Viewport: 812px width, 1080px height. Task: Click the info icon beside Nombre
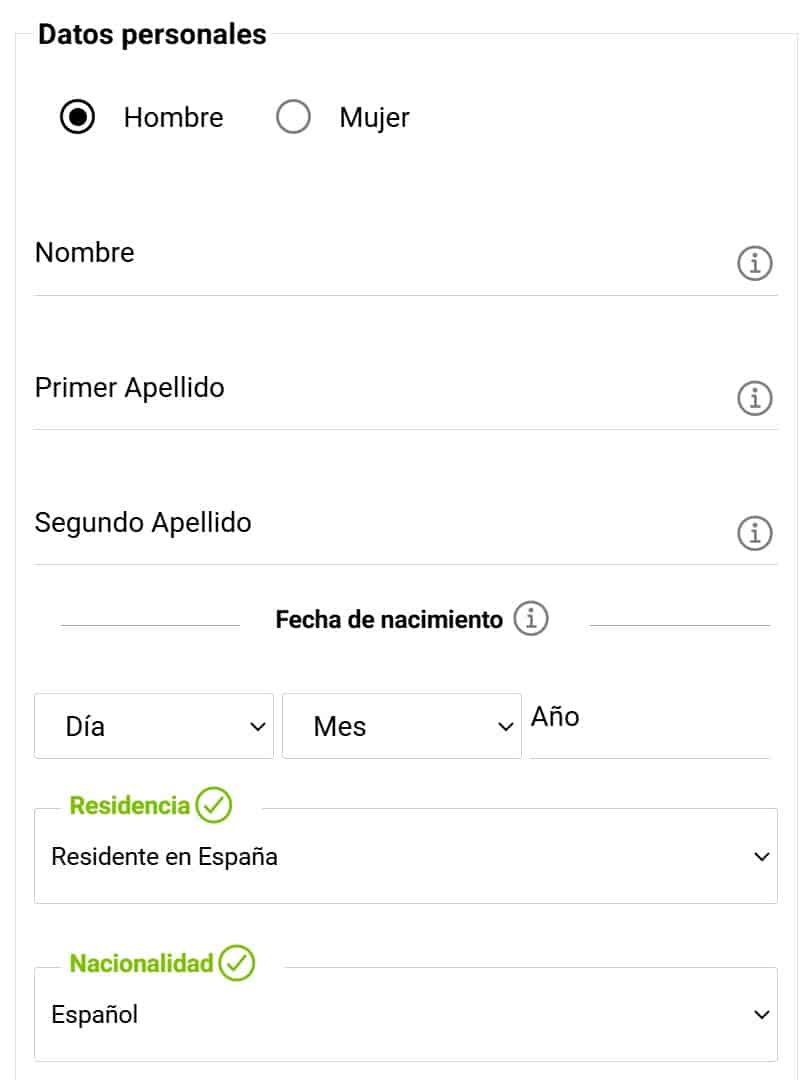click(755, 264)
